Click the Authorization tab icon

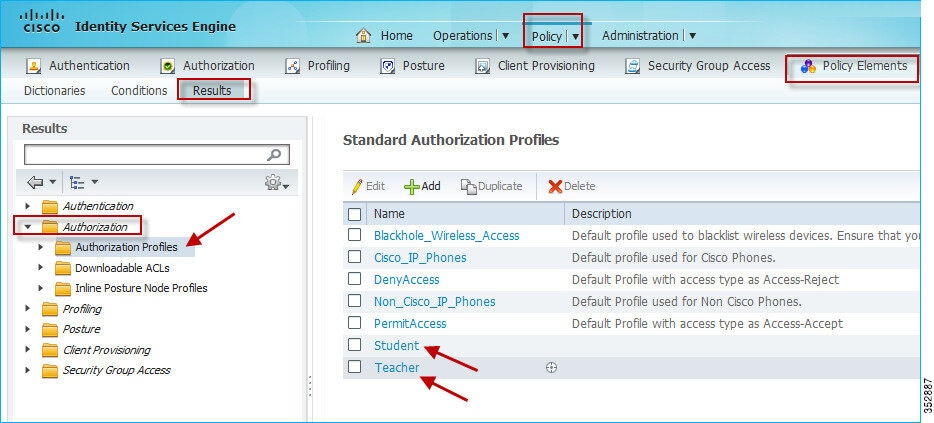168,66
